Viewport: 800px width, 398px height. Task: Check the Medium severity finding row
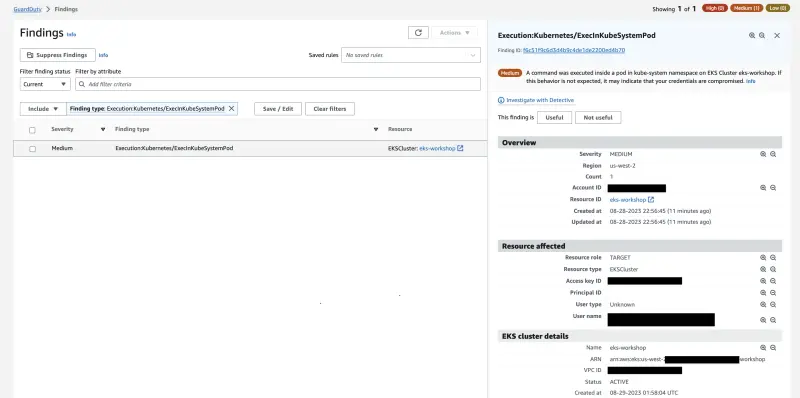(x=32, y=149)
